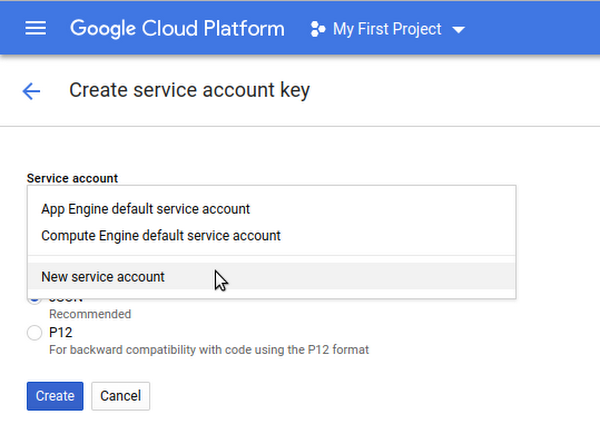Click the P12 backward compatibility description
Screen dimensions: 600x424
209,349
